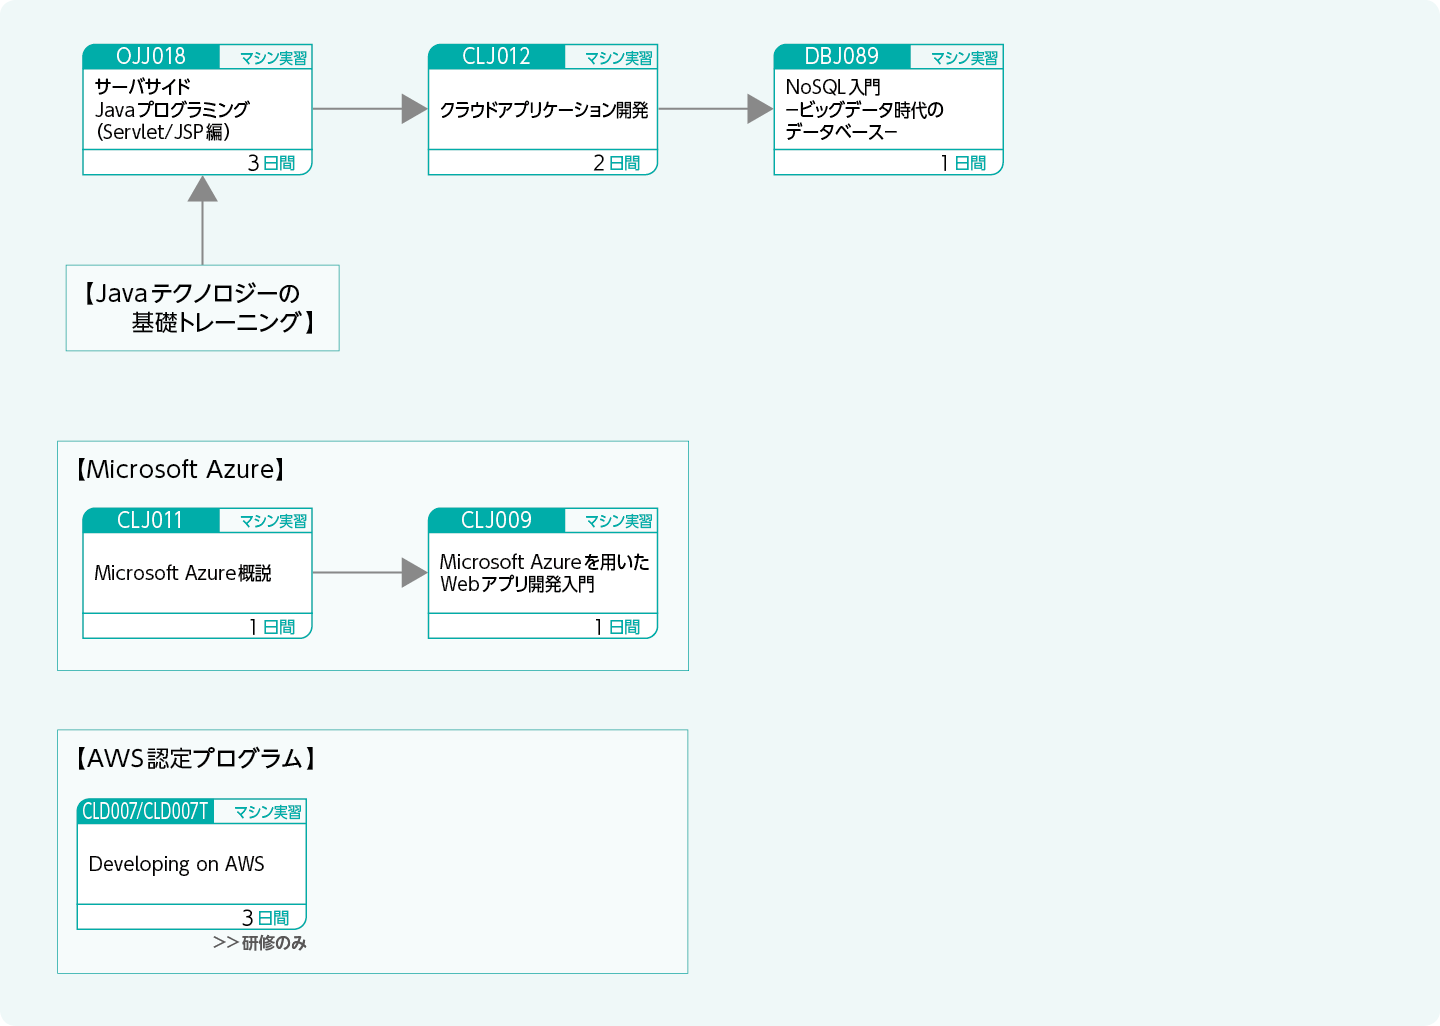The width and height of the screenshot is (1440, 1026).
Task: Click the マシン実習 tag on CLJ009
Action: click(619, 521)
